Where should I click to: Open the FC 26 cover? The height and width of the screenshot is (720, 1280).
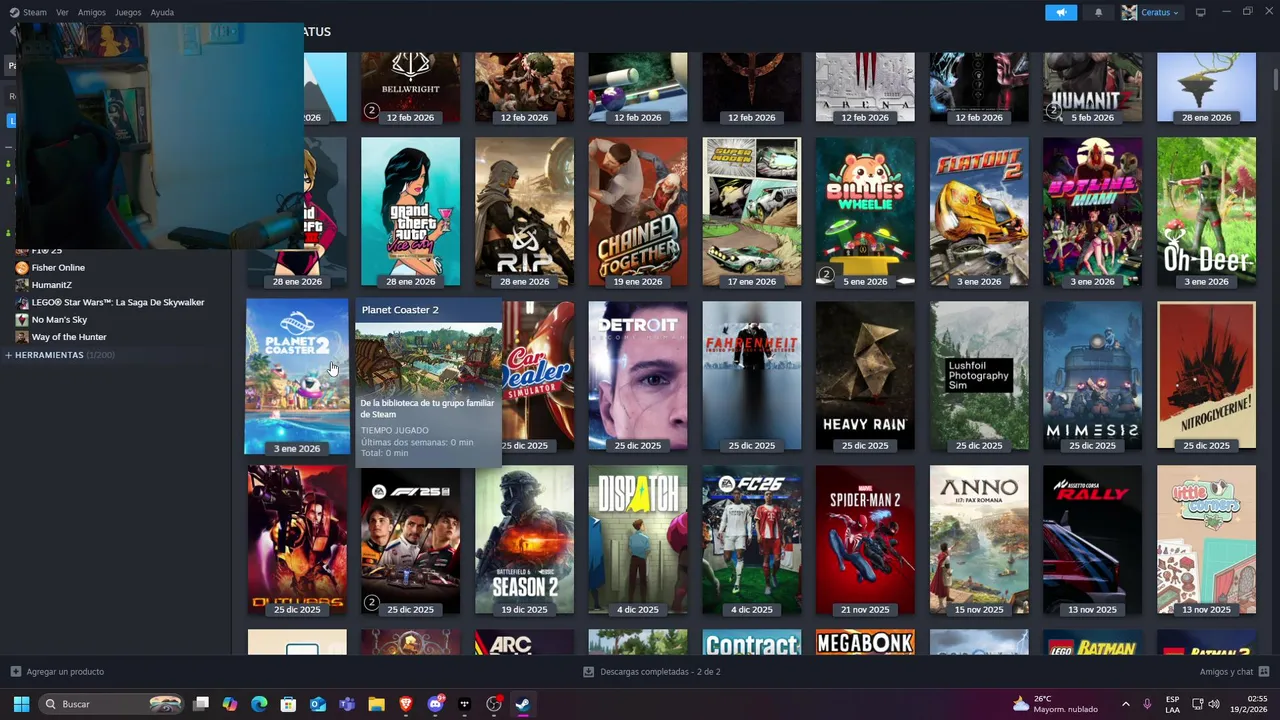pyautogui.click(x=752, y=539)
